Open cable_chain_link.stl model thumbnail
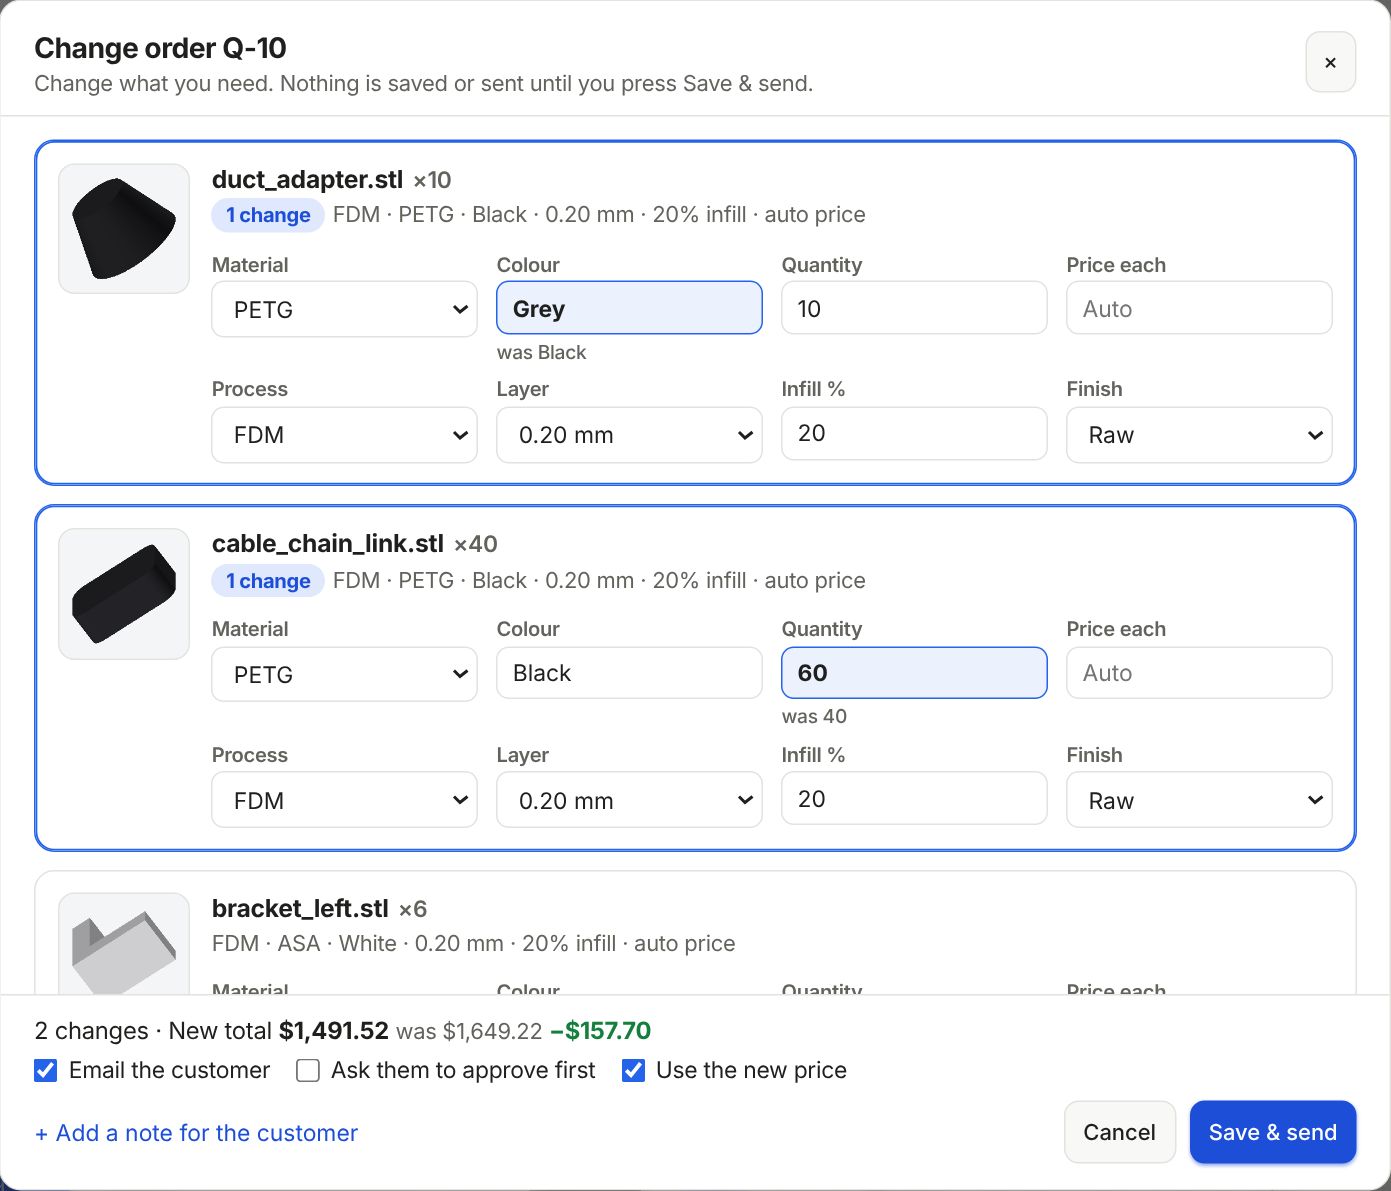The height and width of the screenshot is (1191, 1391). [124, 594]
